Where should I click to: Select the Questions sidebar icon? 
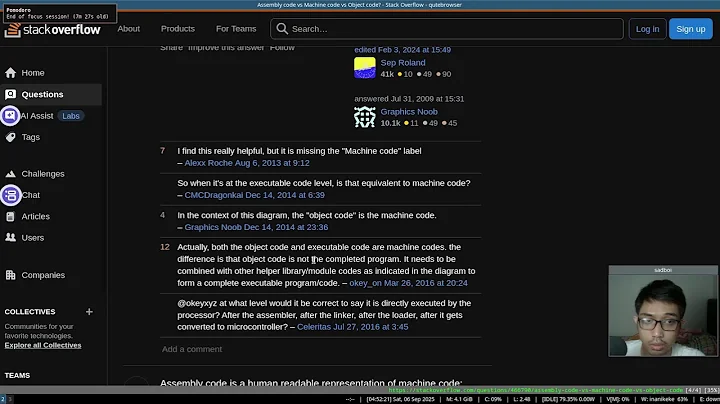tap(10, 94)
